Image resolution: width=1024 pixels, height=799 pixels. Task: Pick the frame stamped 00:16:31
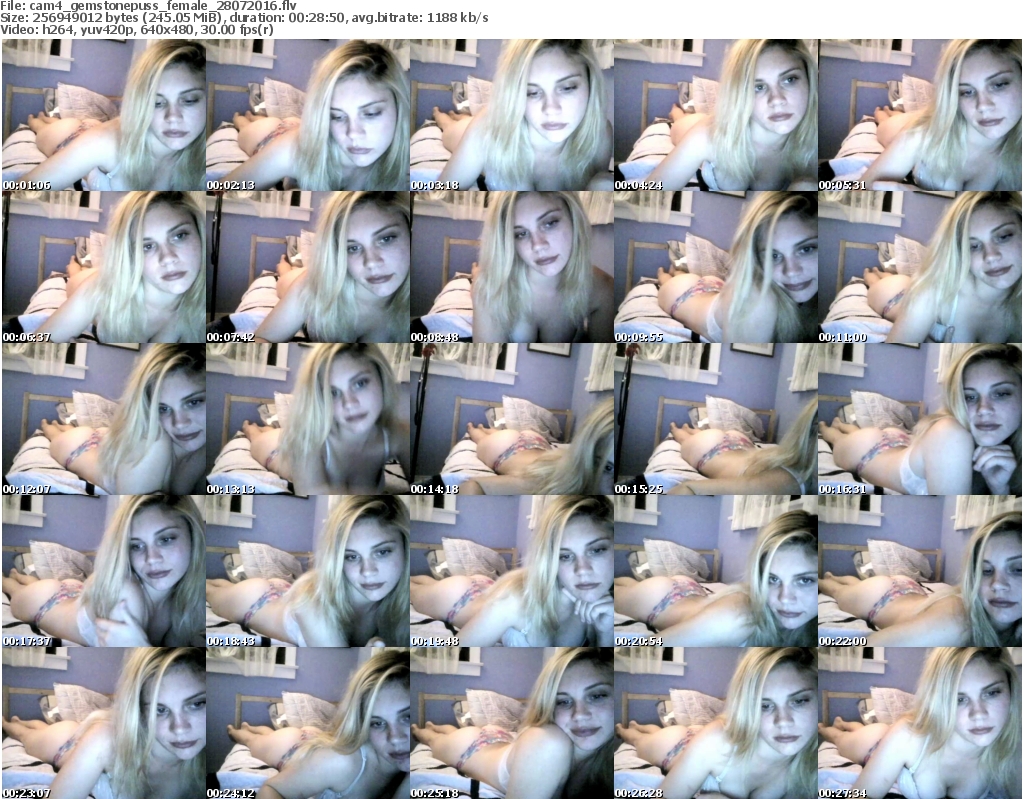(x=920, y=419)
